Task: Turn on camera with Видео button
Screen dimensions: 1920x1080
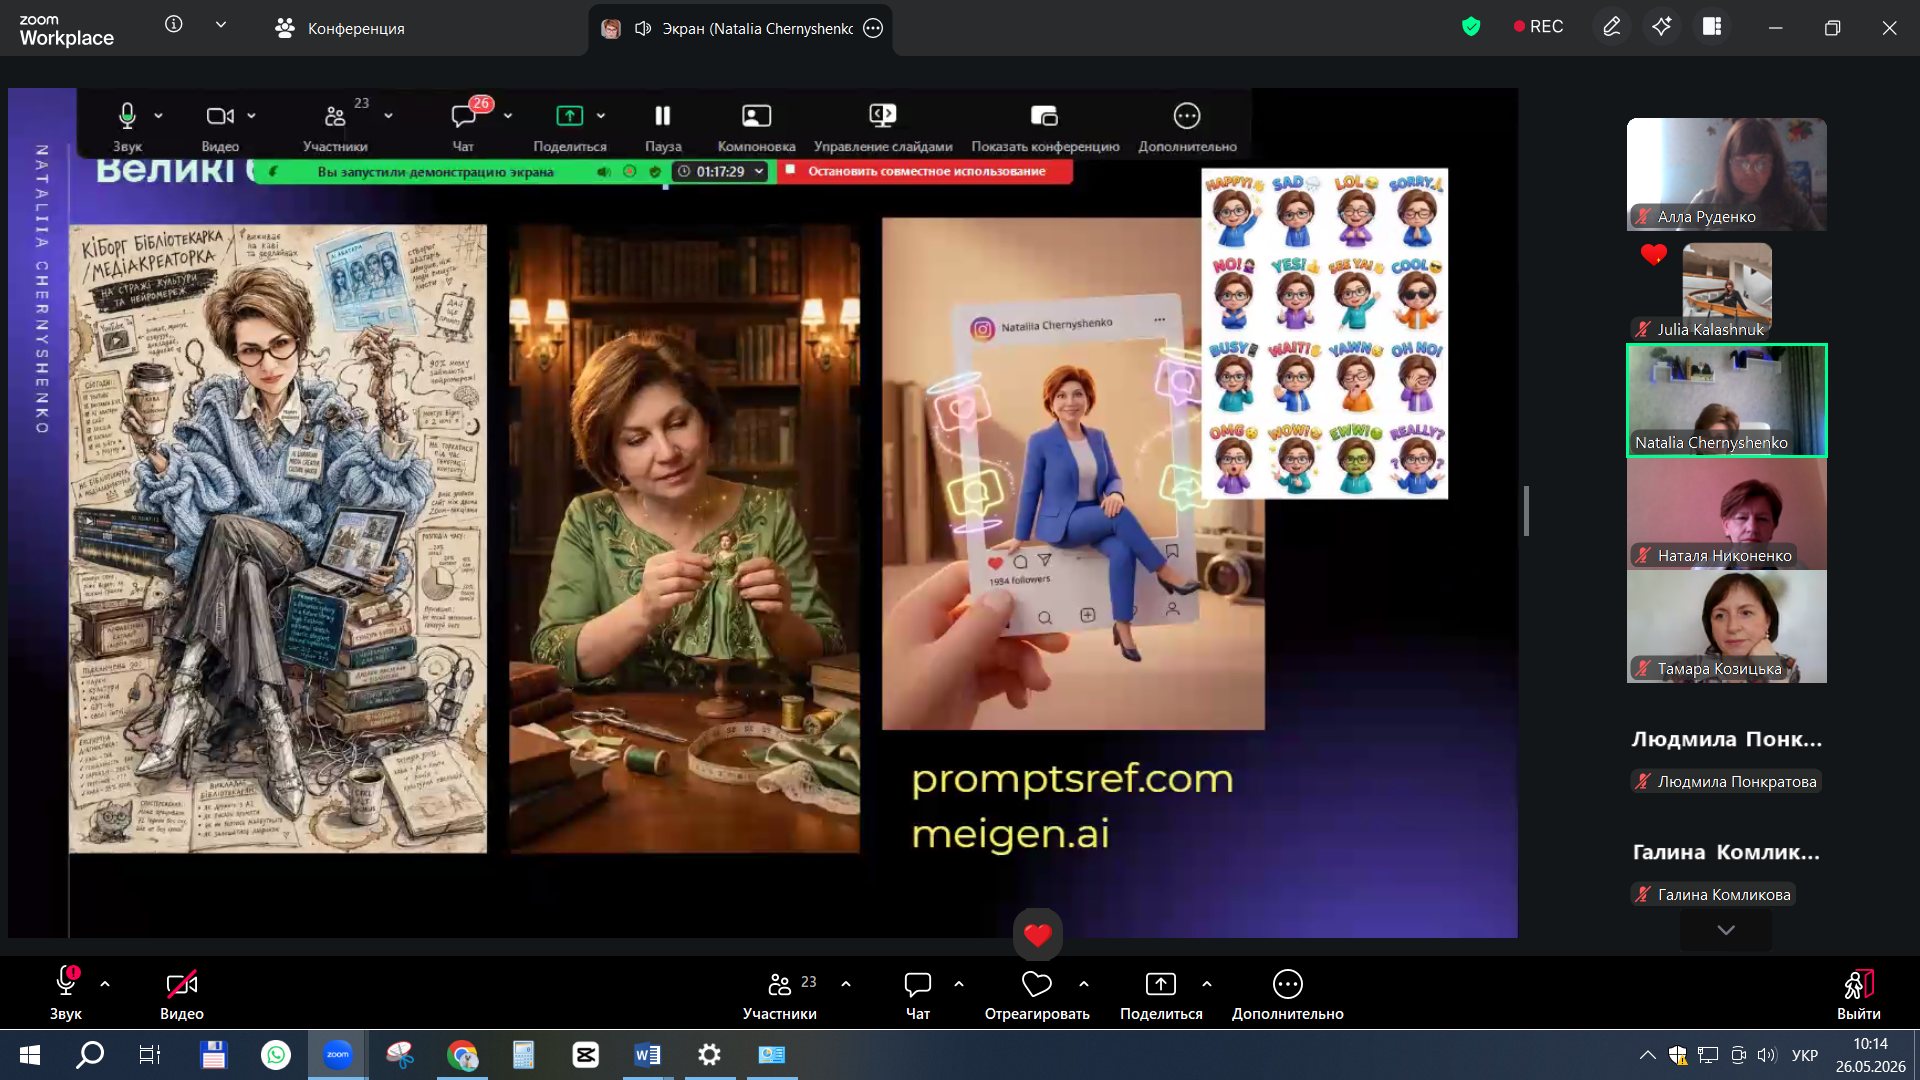Action: [x=182, y=995]
